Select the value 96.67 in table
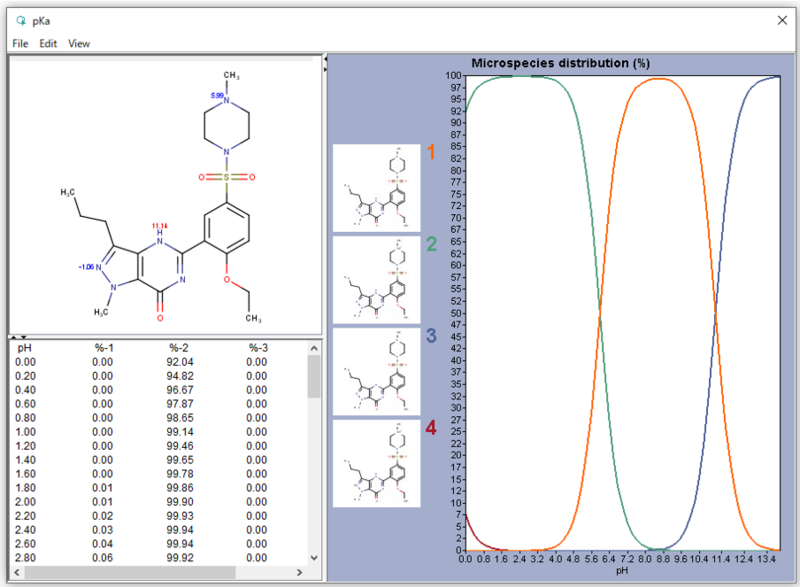800x587 pixels. coord(180,390)
